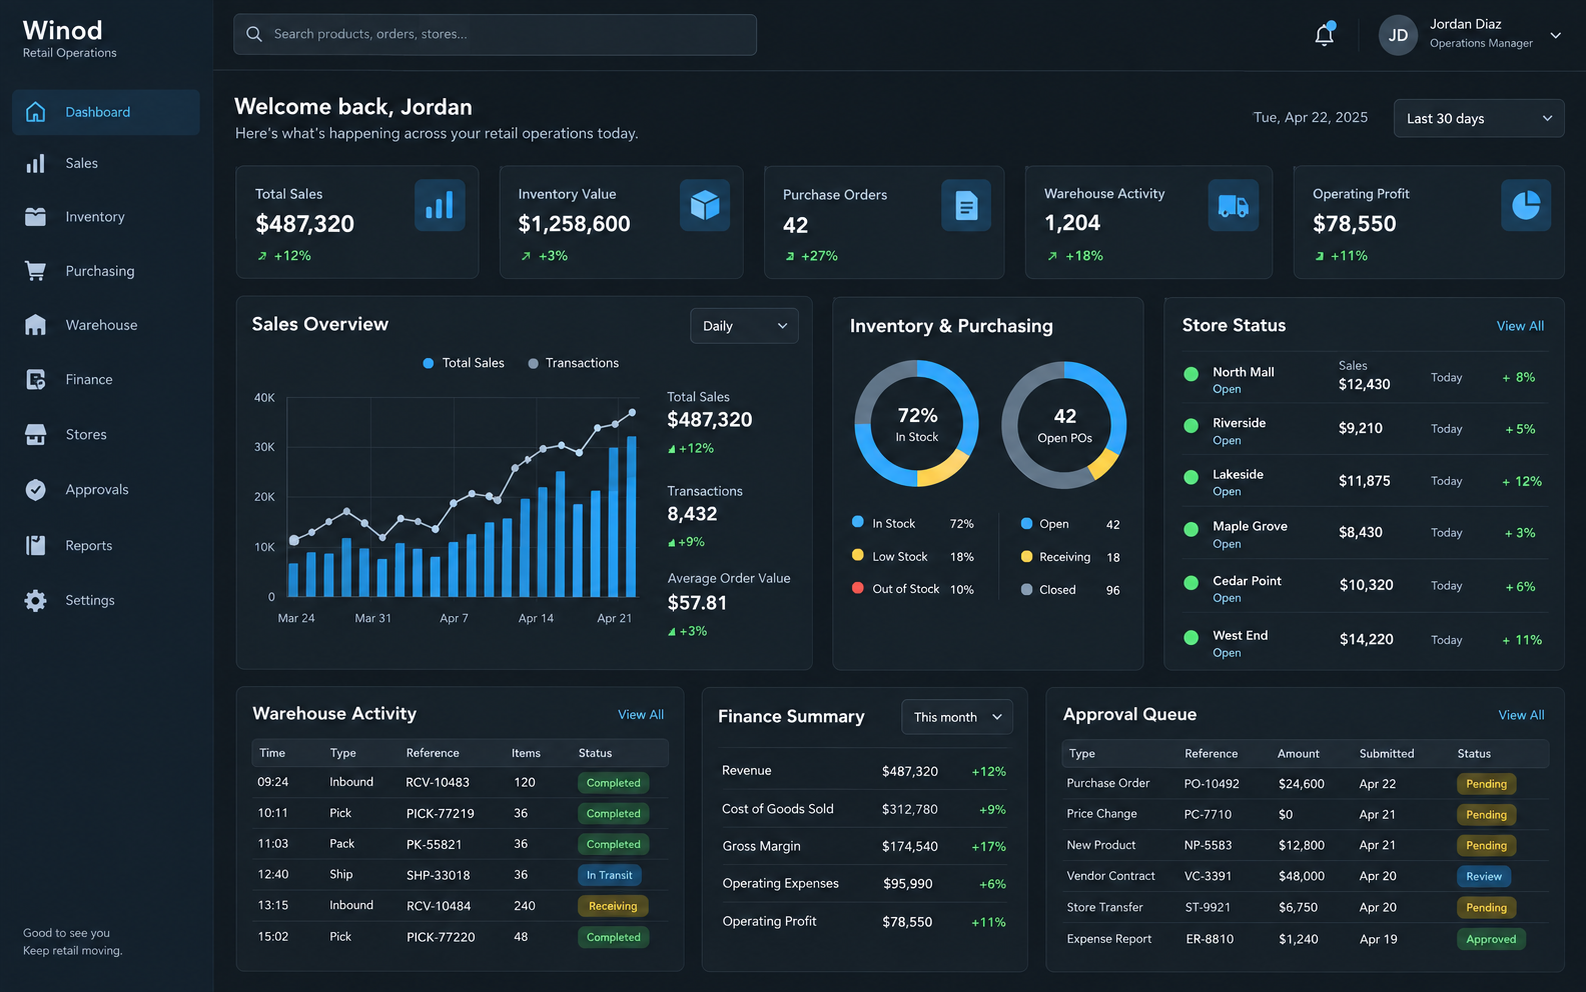Click the Operating Expenses $95,990 value
The height and width of the screenshot is (992, 1586).
tap(908, 884)
